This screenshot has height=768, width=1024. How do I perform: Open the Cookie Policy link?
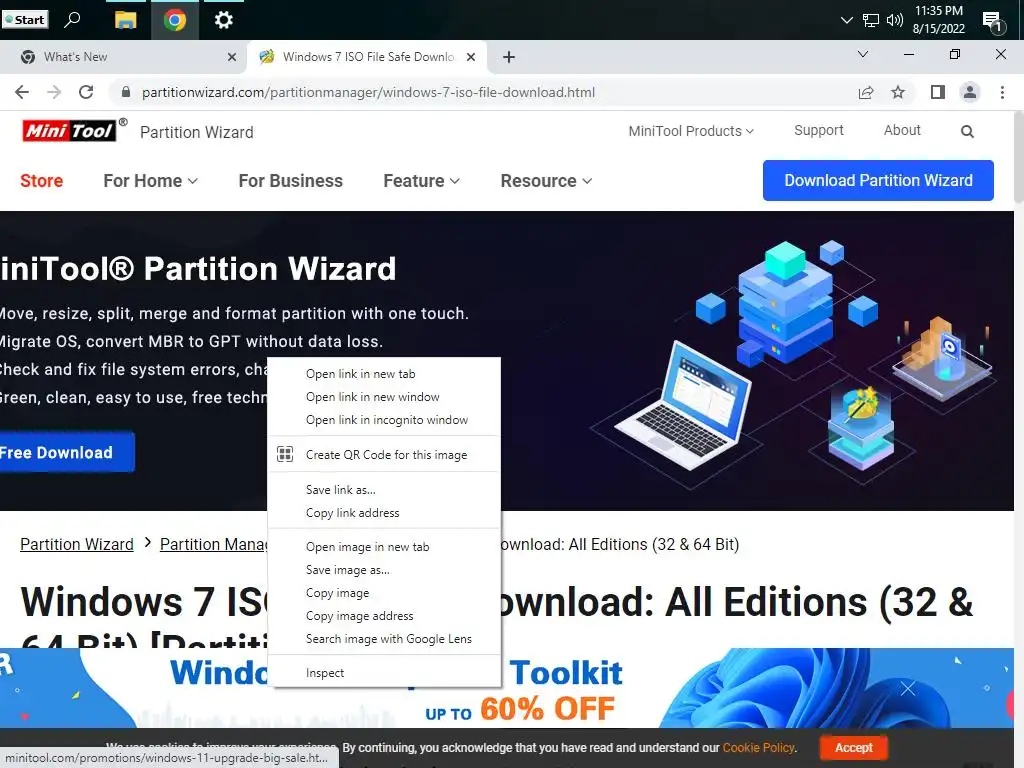758,747
